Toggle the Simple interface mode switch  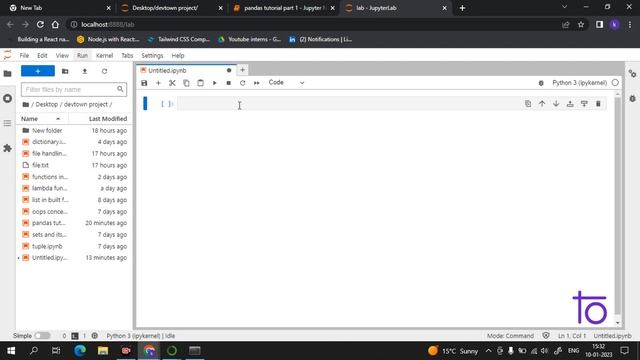tap(42, 336)
